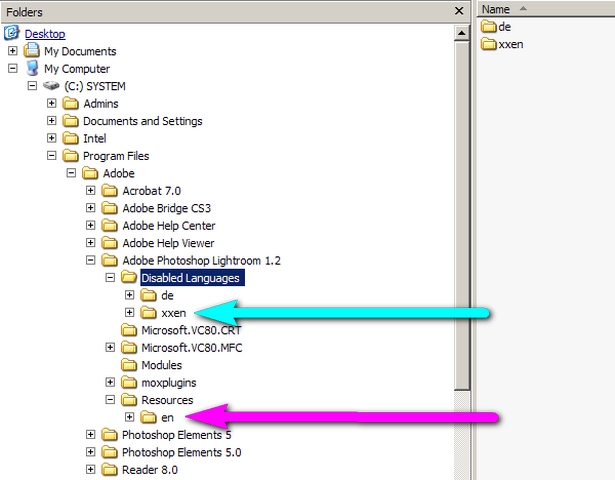Screen dimensions: 615x480
Task: Collapse the Adobe Photoshop Lightroom 1.2 node
Action: (91, 260)
